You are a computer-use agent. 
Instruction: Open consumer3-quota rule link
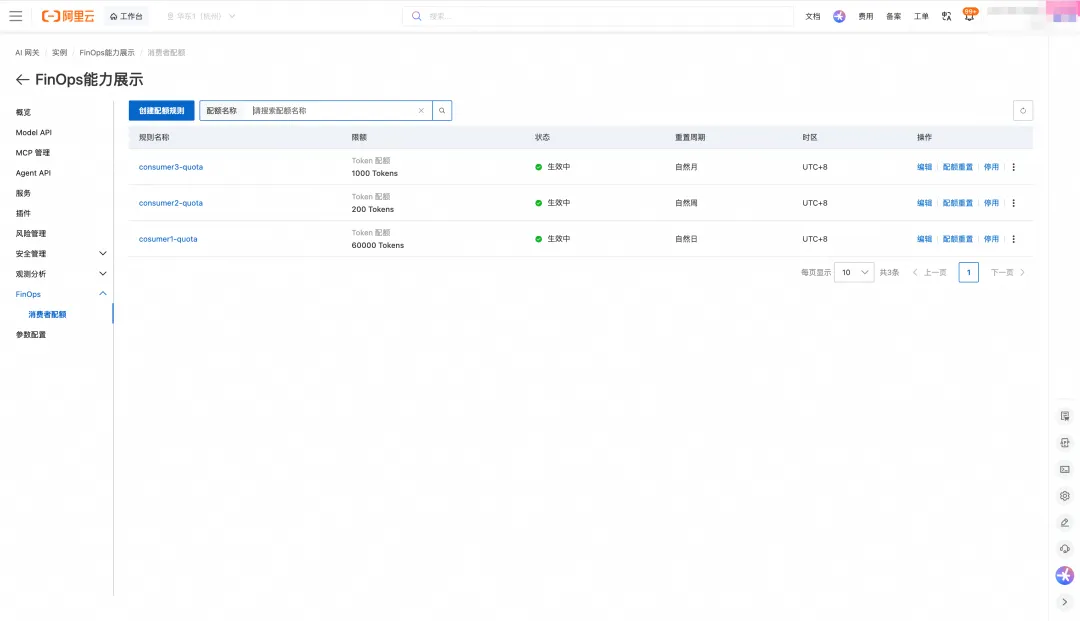coord(171,167)
